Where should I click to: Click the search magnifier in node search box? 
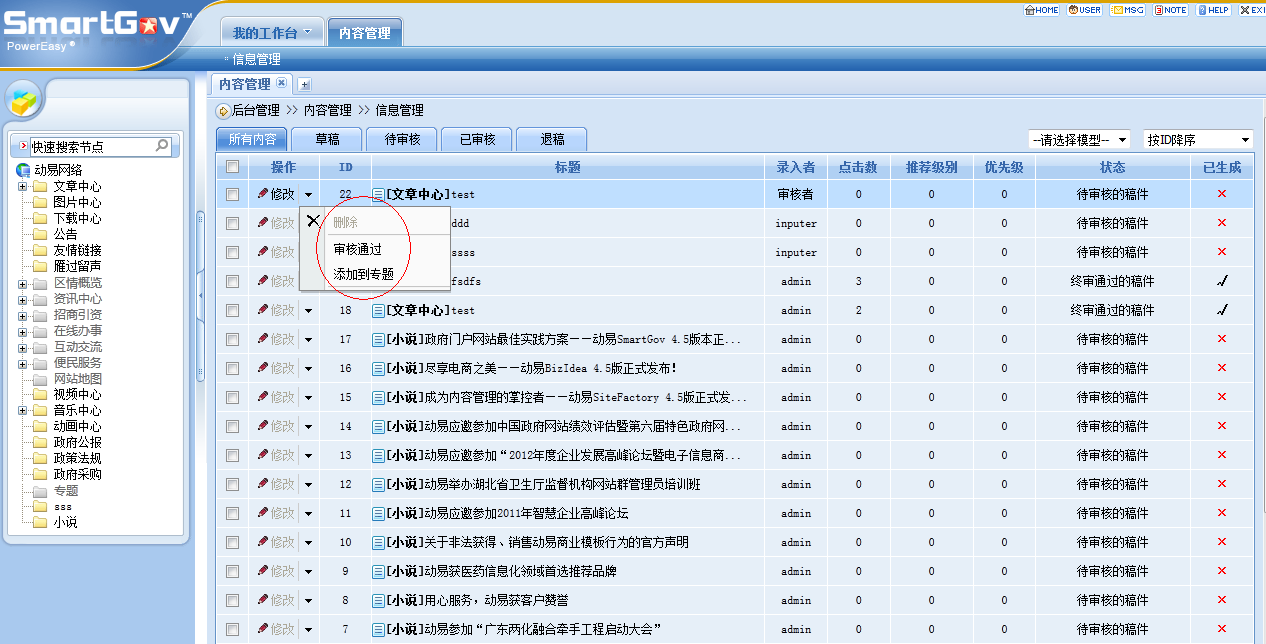(162, 146)
